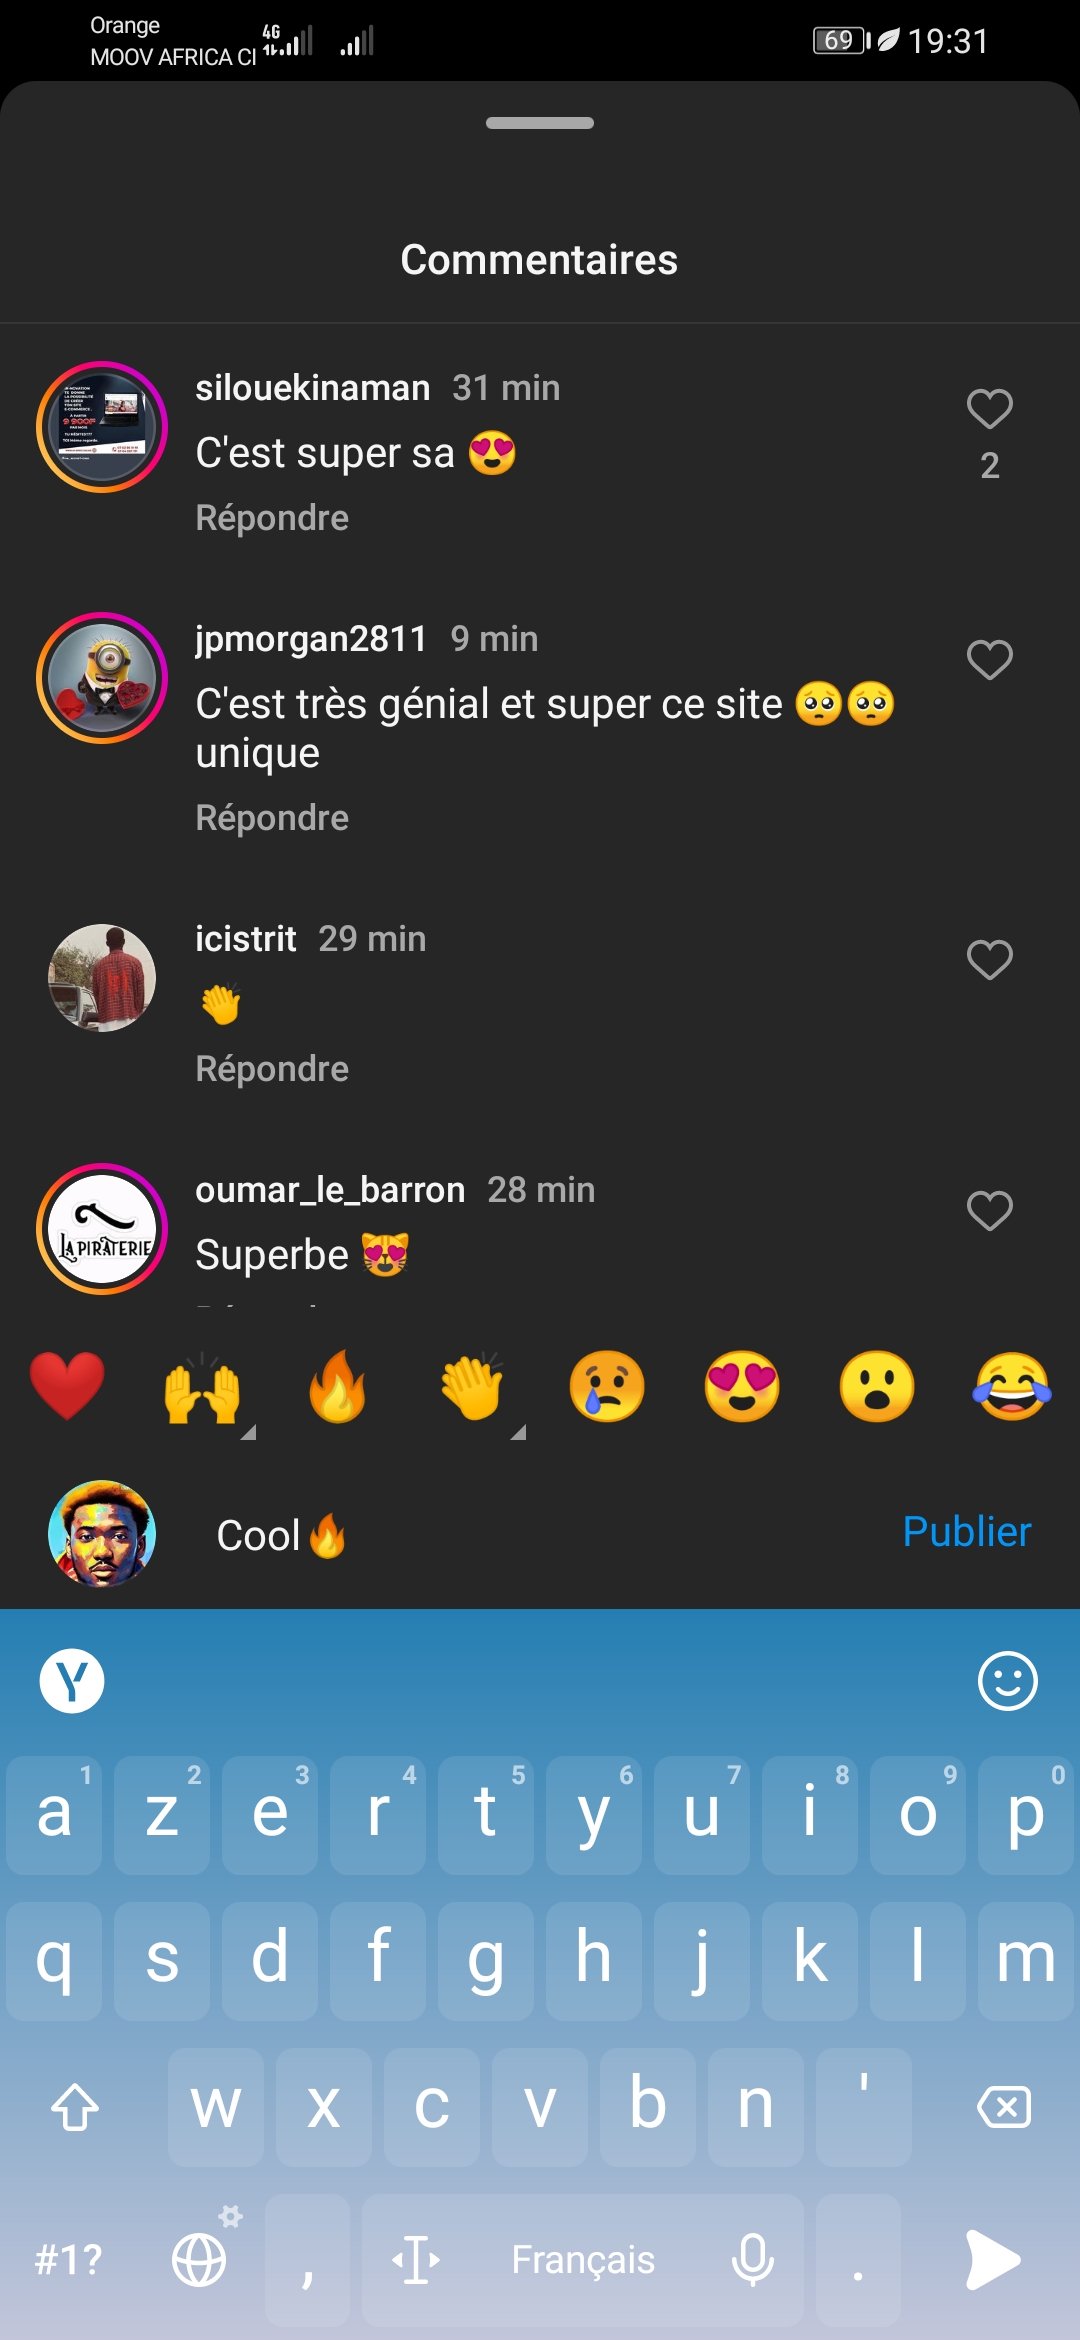Image resolution: width=1080 pixels, height=2340 pixels.
Task: Like silouekinaman's comment
Action: coord(990,409)
